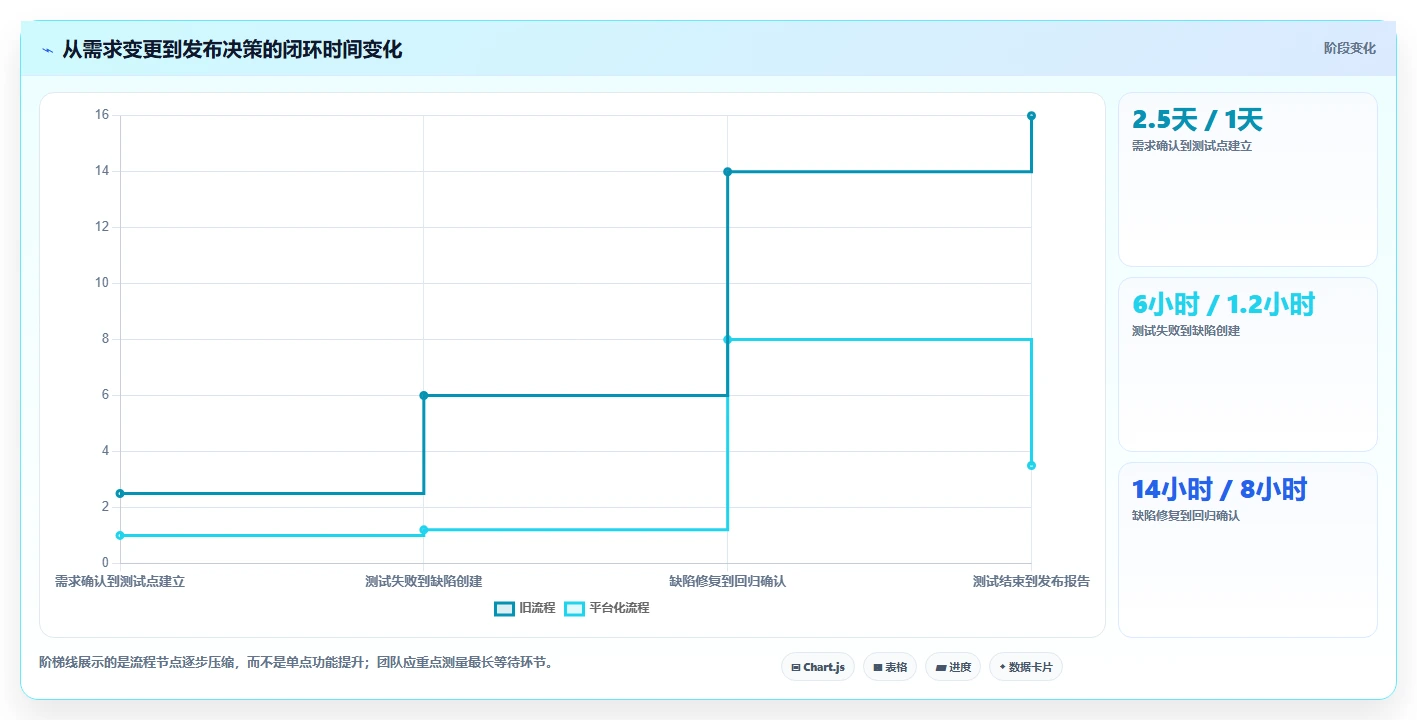Open the 6小时 / 1.2小时 metric card

tap(1248, 365)
